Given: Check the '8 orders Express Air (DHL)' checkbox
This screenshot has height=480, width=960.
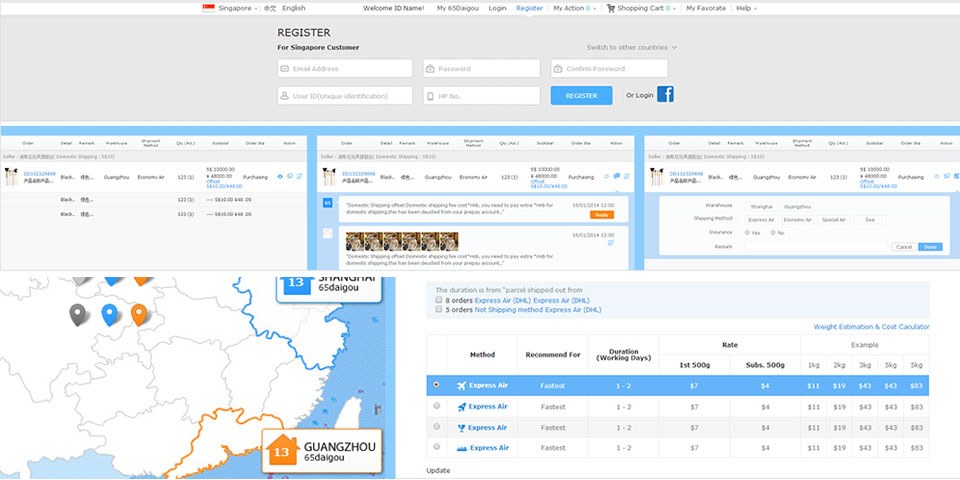Looking at the screenshot, I should pos(438,299).
